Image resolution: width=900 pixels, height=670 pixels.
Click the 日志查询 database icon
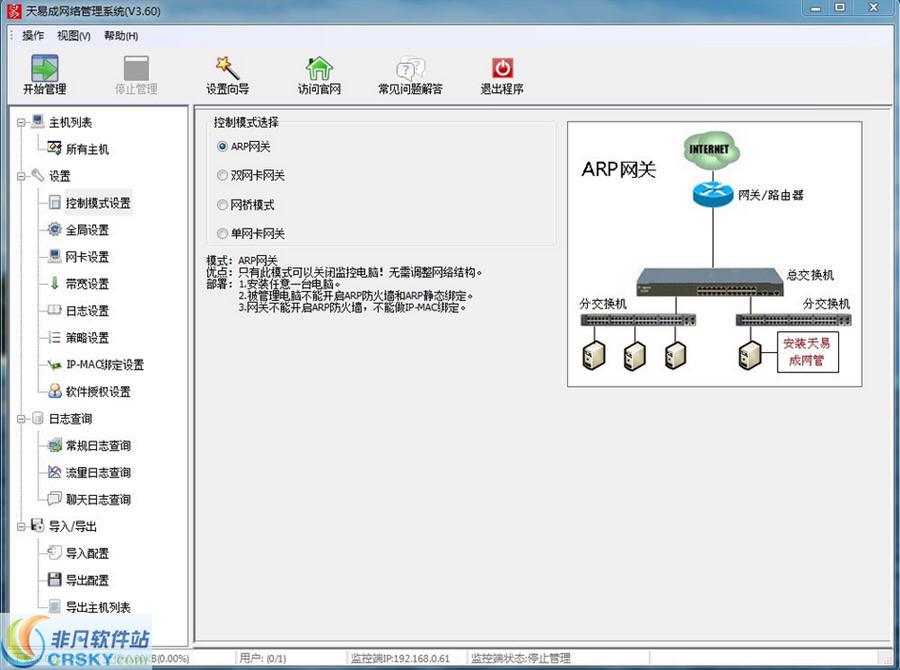[x=37, y=418]
